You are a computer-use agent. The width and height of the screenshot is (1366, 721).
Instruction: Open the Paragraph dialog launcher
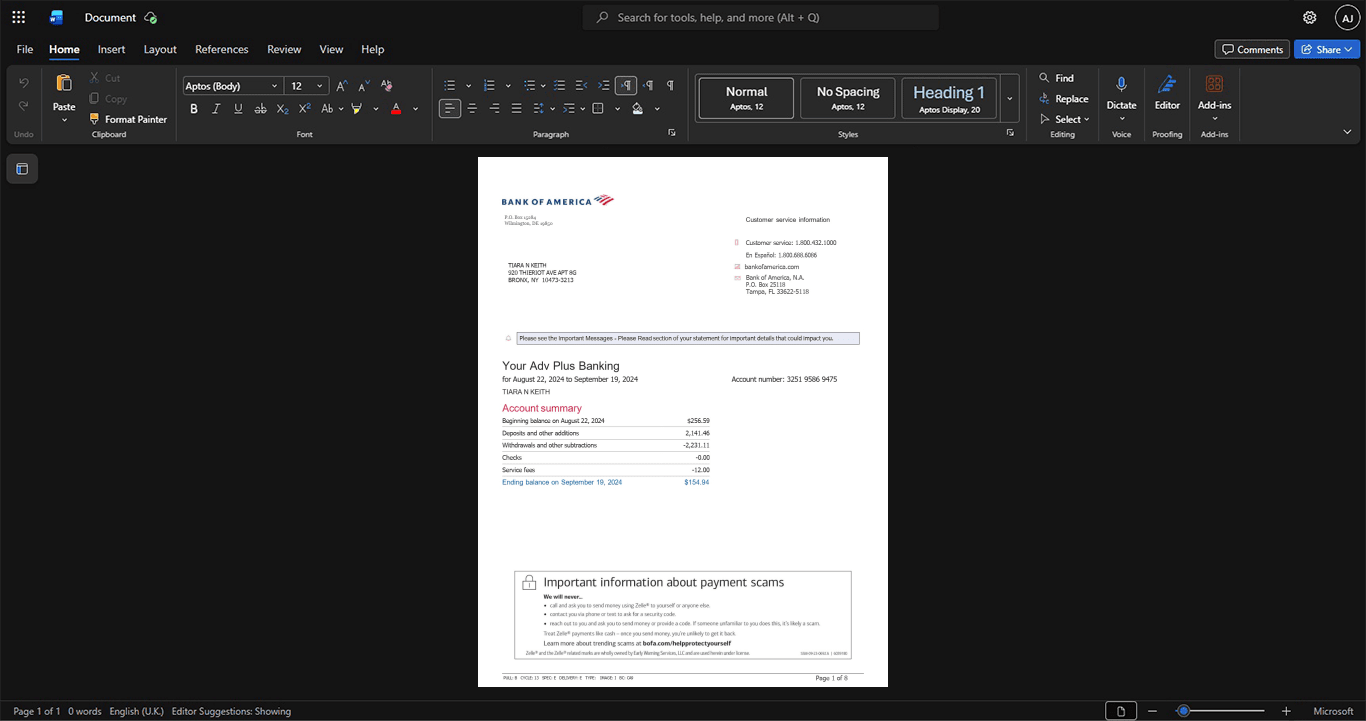coord(671,133)
